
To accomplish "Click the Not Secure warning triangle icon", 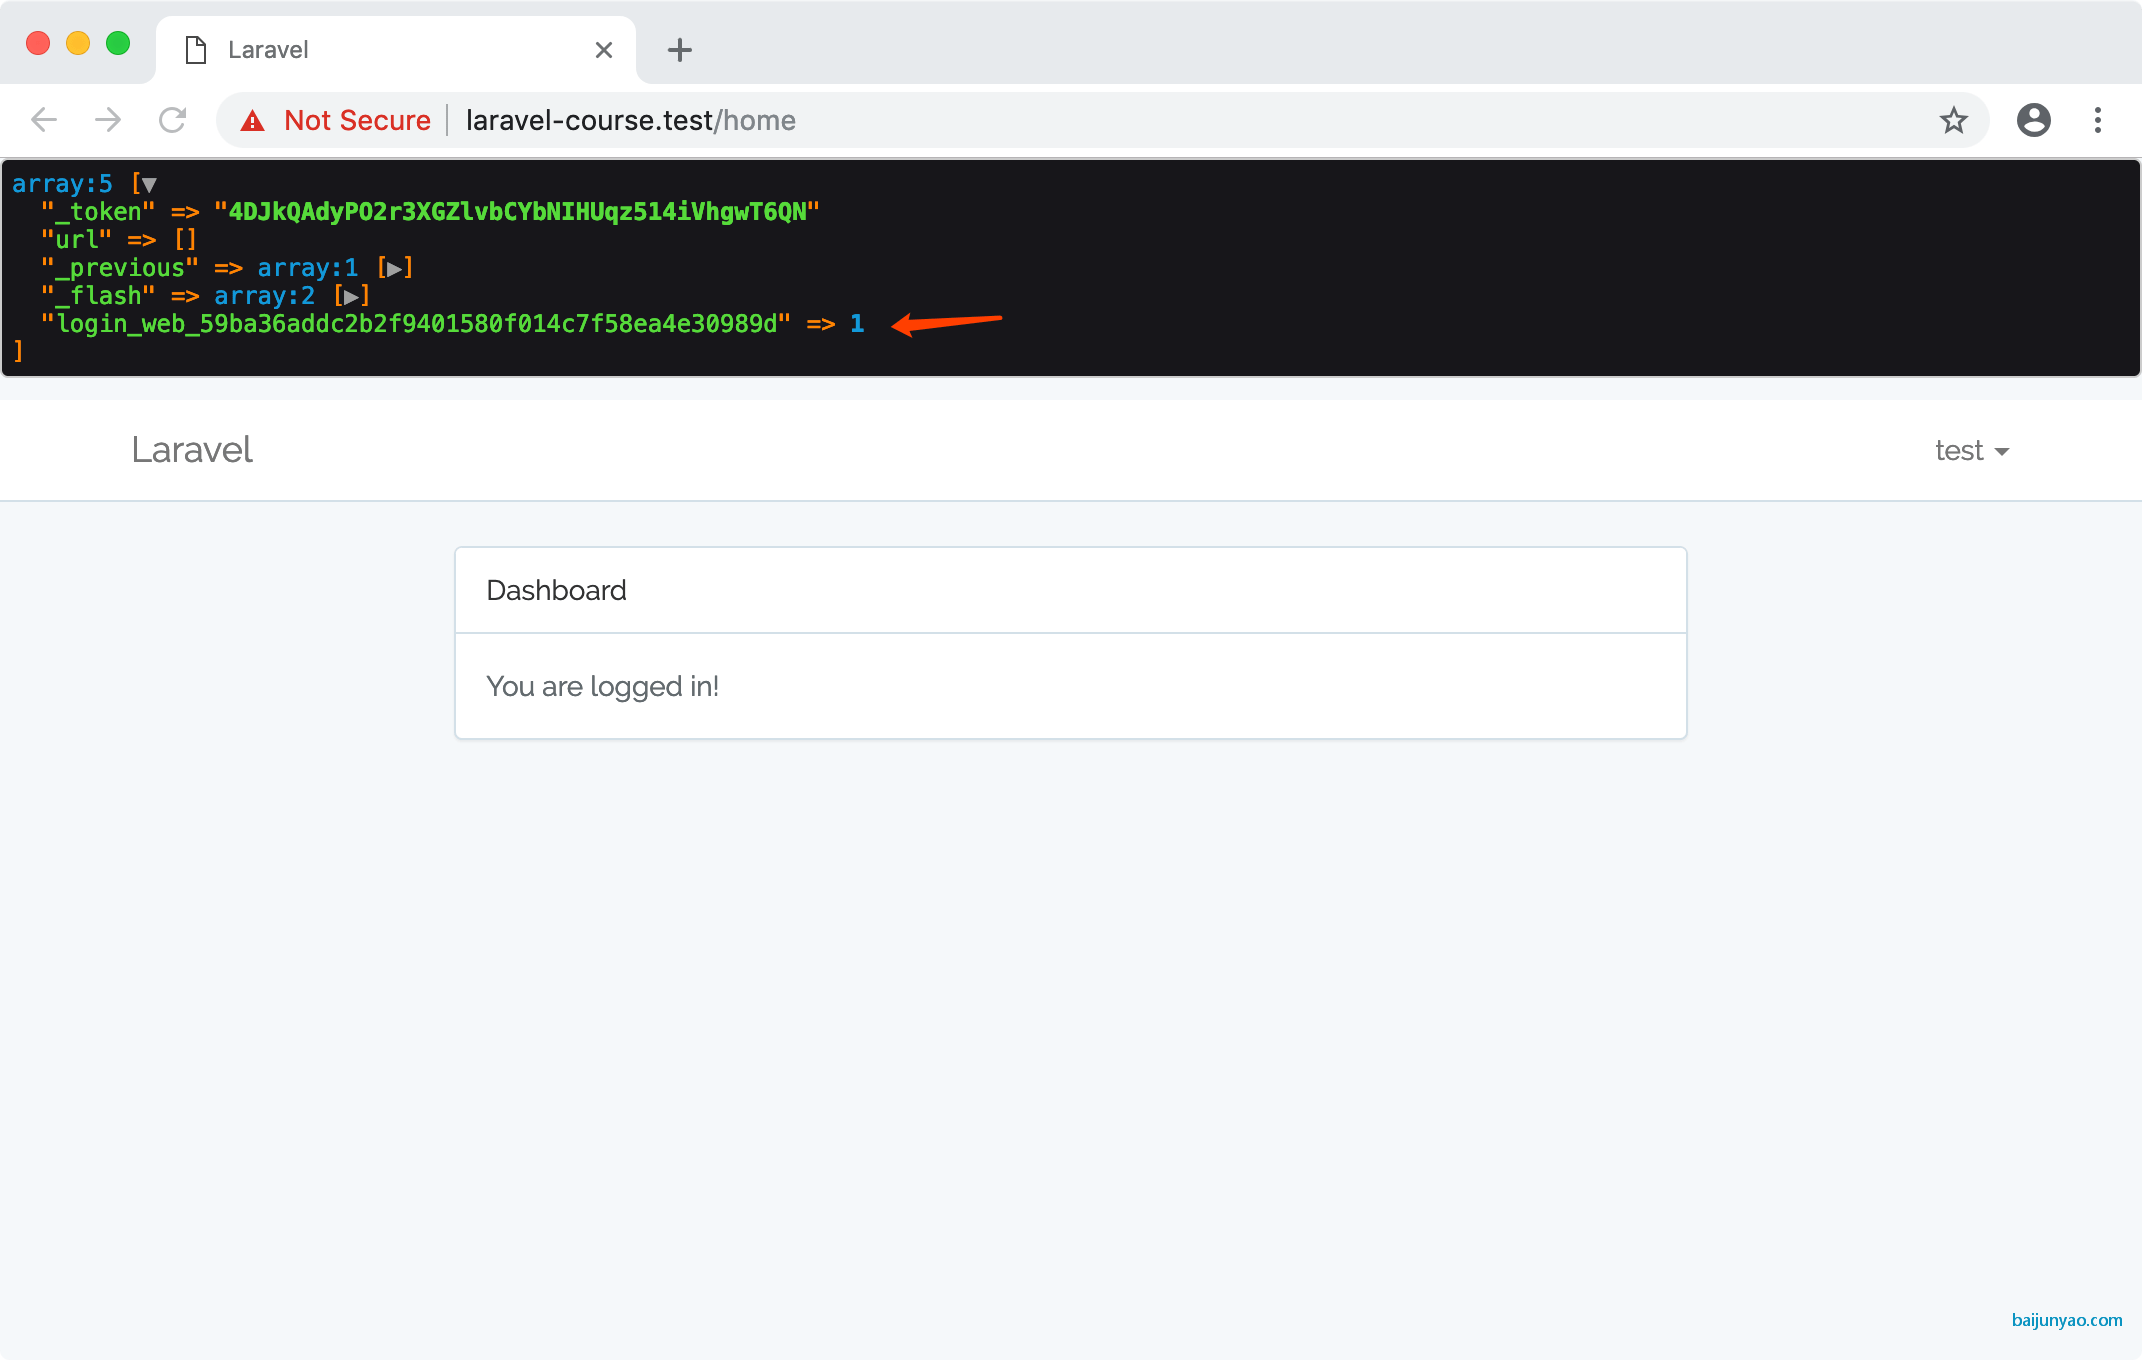I will point(253,121).
